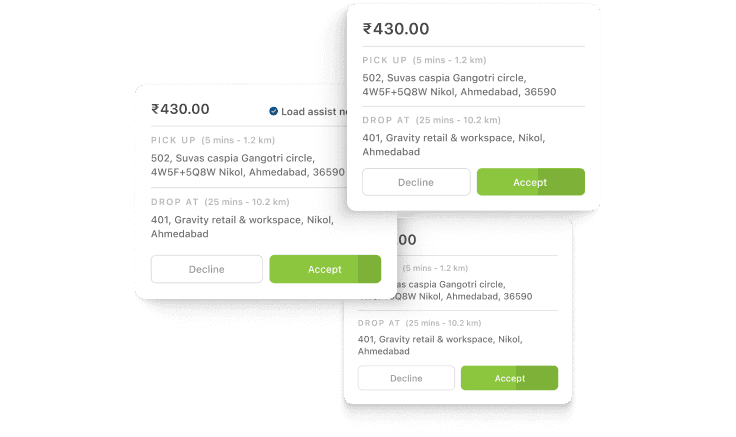Click the Load assist label text
This screenshot has height=437, width=736.
(x=314, y=112)
